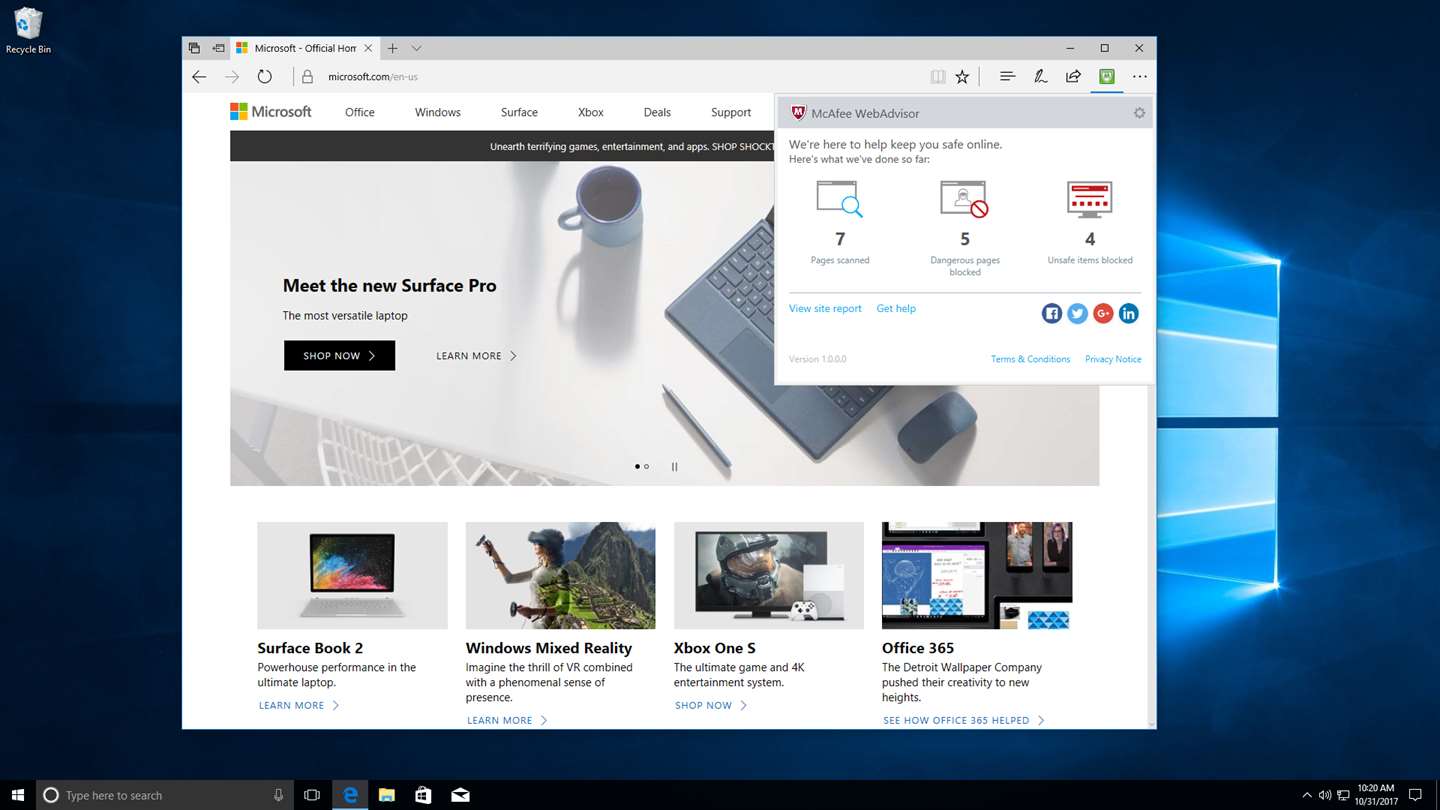Viewport: 1440px width, 810px height.
Task: Click SHOP NOW button for Surface Pro
Action: tap(339, 356)
